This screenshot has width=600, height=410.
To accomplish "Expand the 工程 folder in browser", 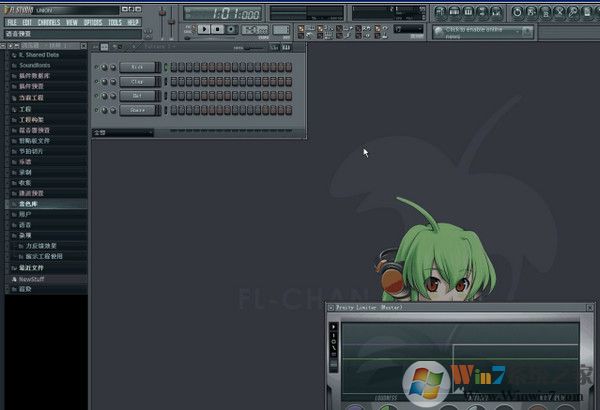I will click(15, 109).
